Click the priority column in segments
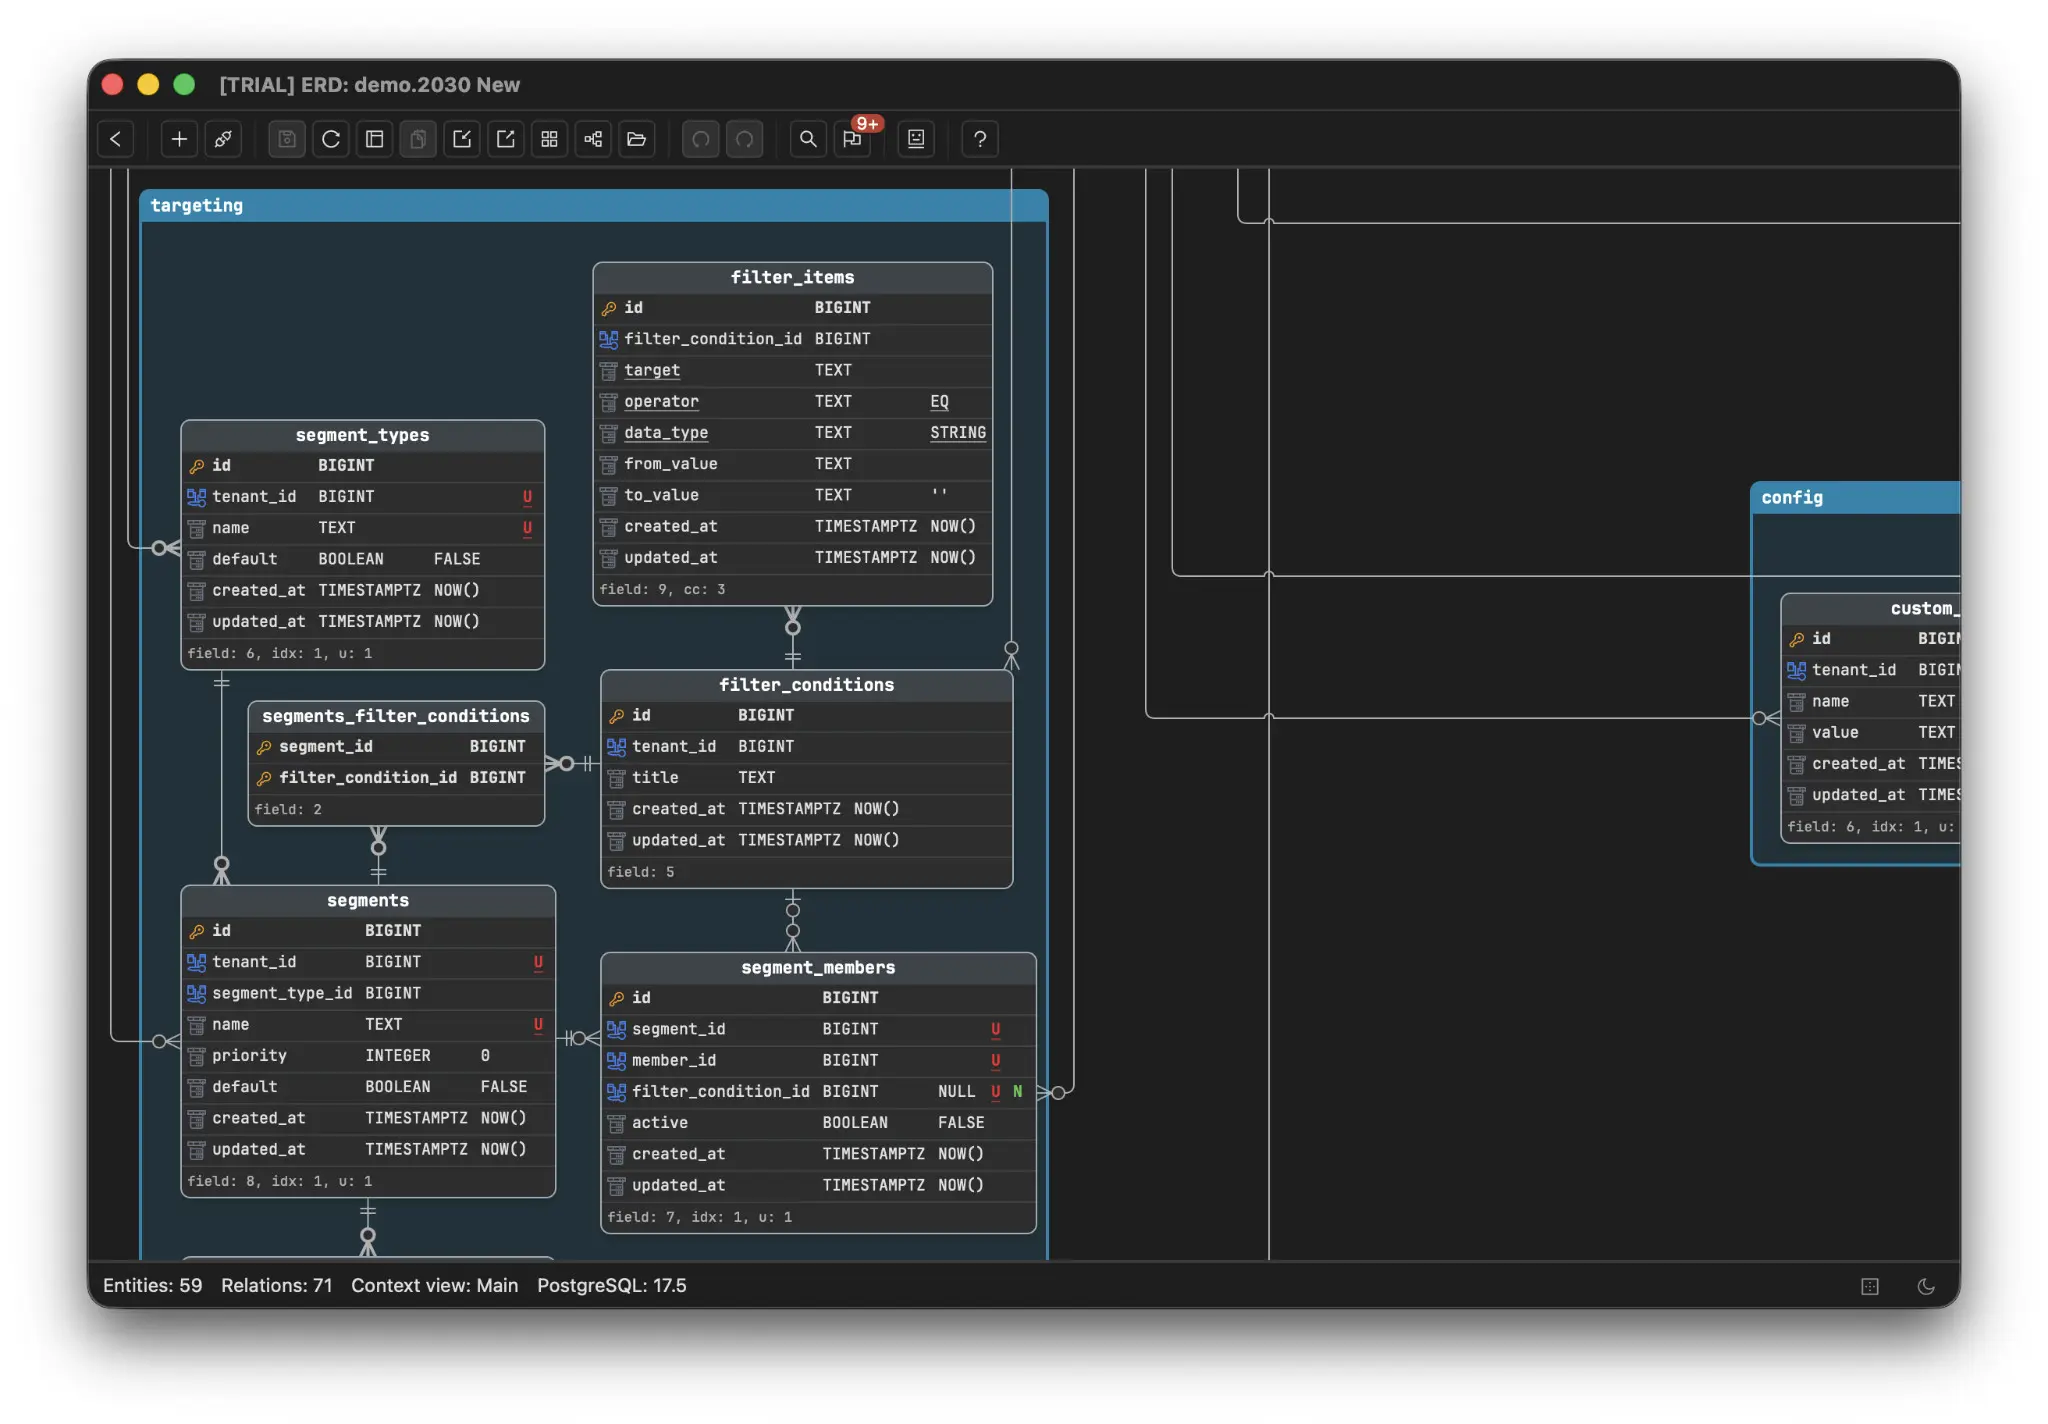The height and width of the screenshot is (1424, 2048). click(x=368, y=1056)
